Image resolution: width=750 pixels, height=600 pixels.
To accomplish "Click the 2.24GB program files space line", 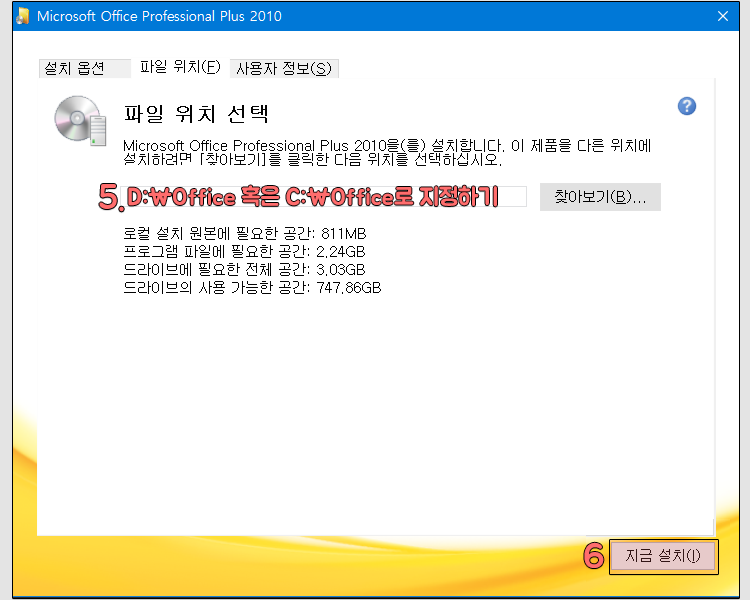I will click(x=244, y=252).
